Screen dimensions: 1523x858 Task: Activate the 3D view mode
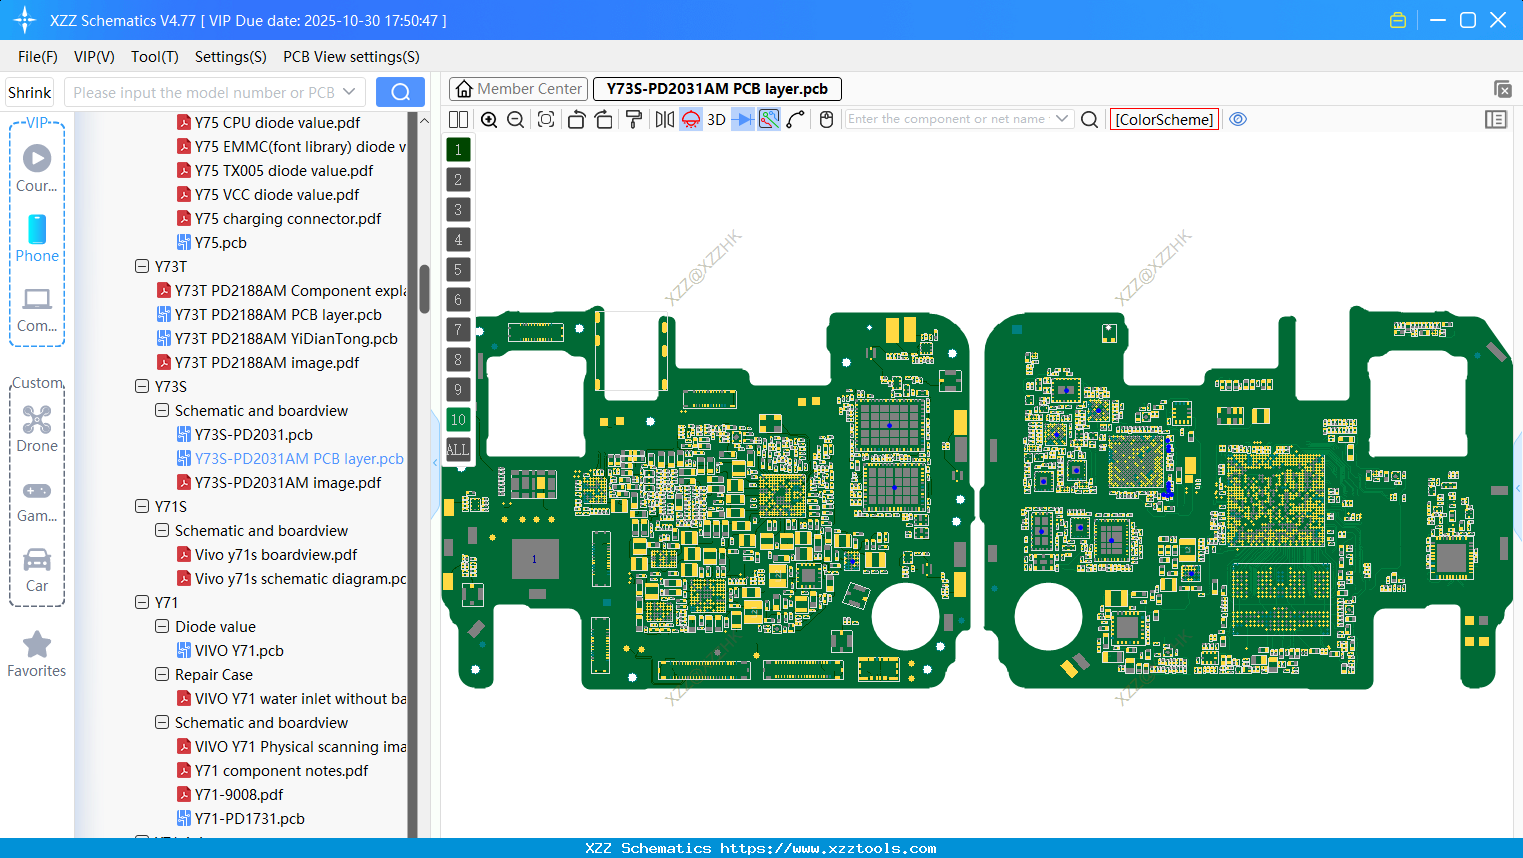point(716,119)
